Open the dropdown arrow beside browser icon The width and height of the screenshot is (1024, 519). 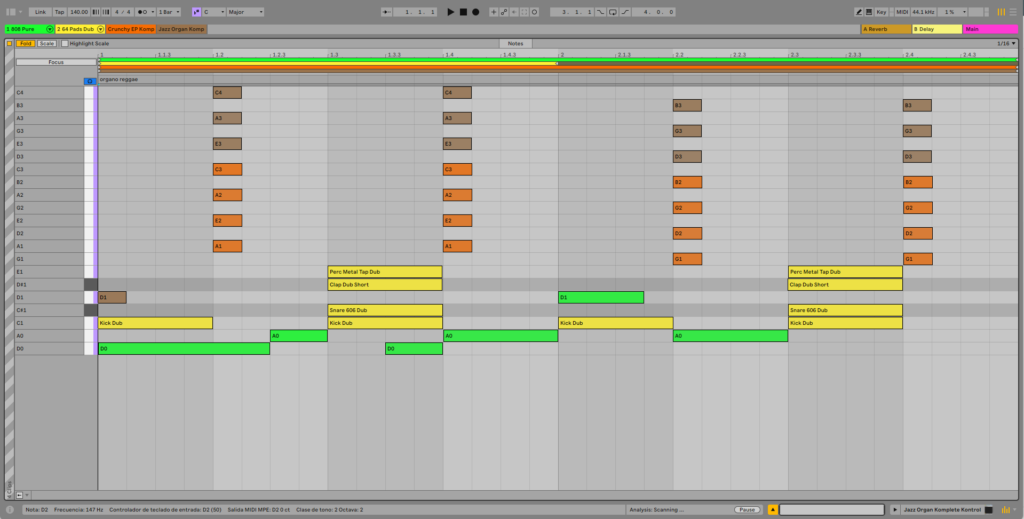[20, 12]
